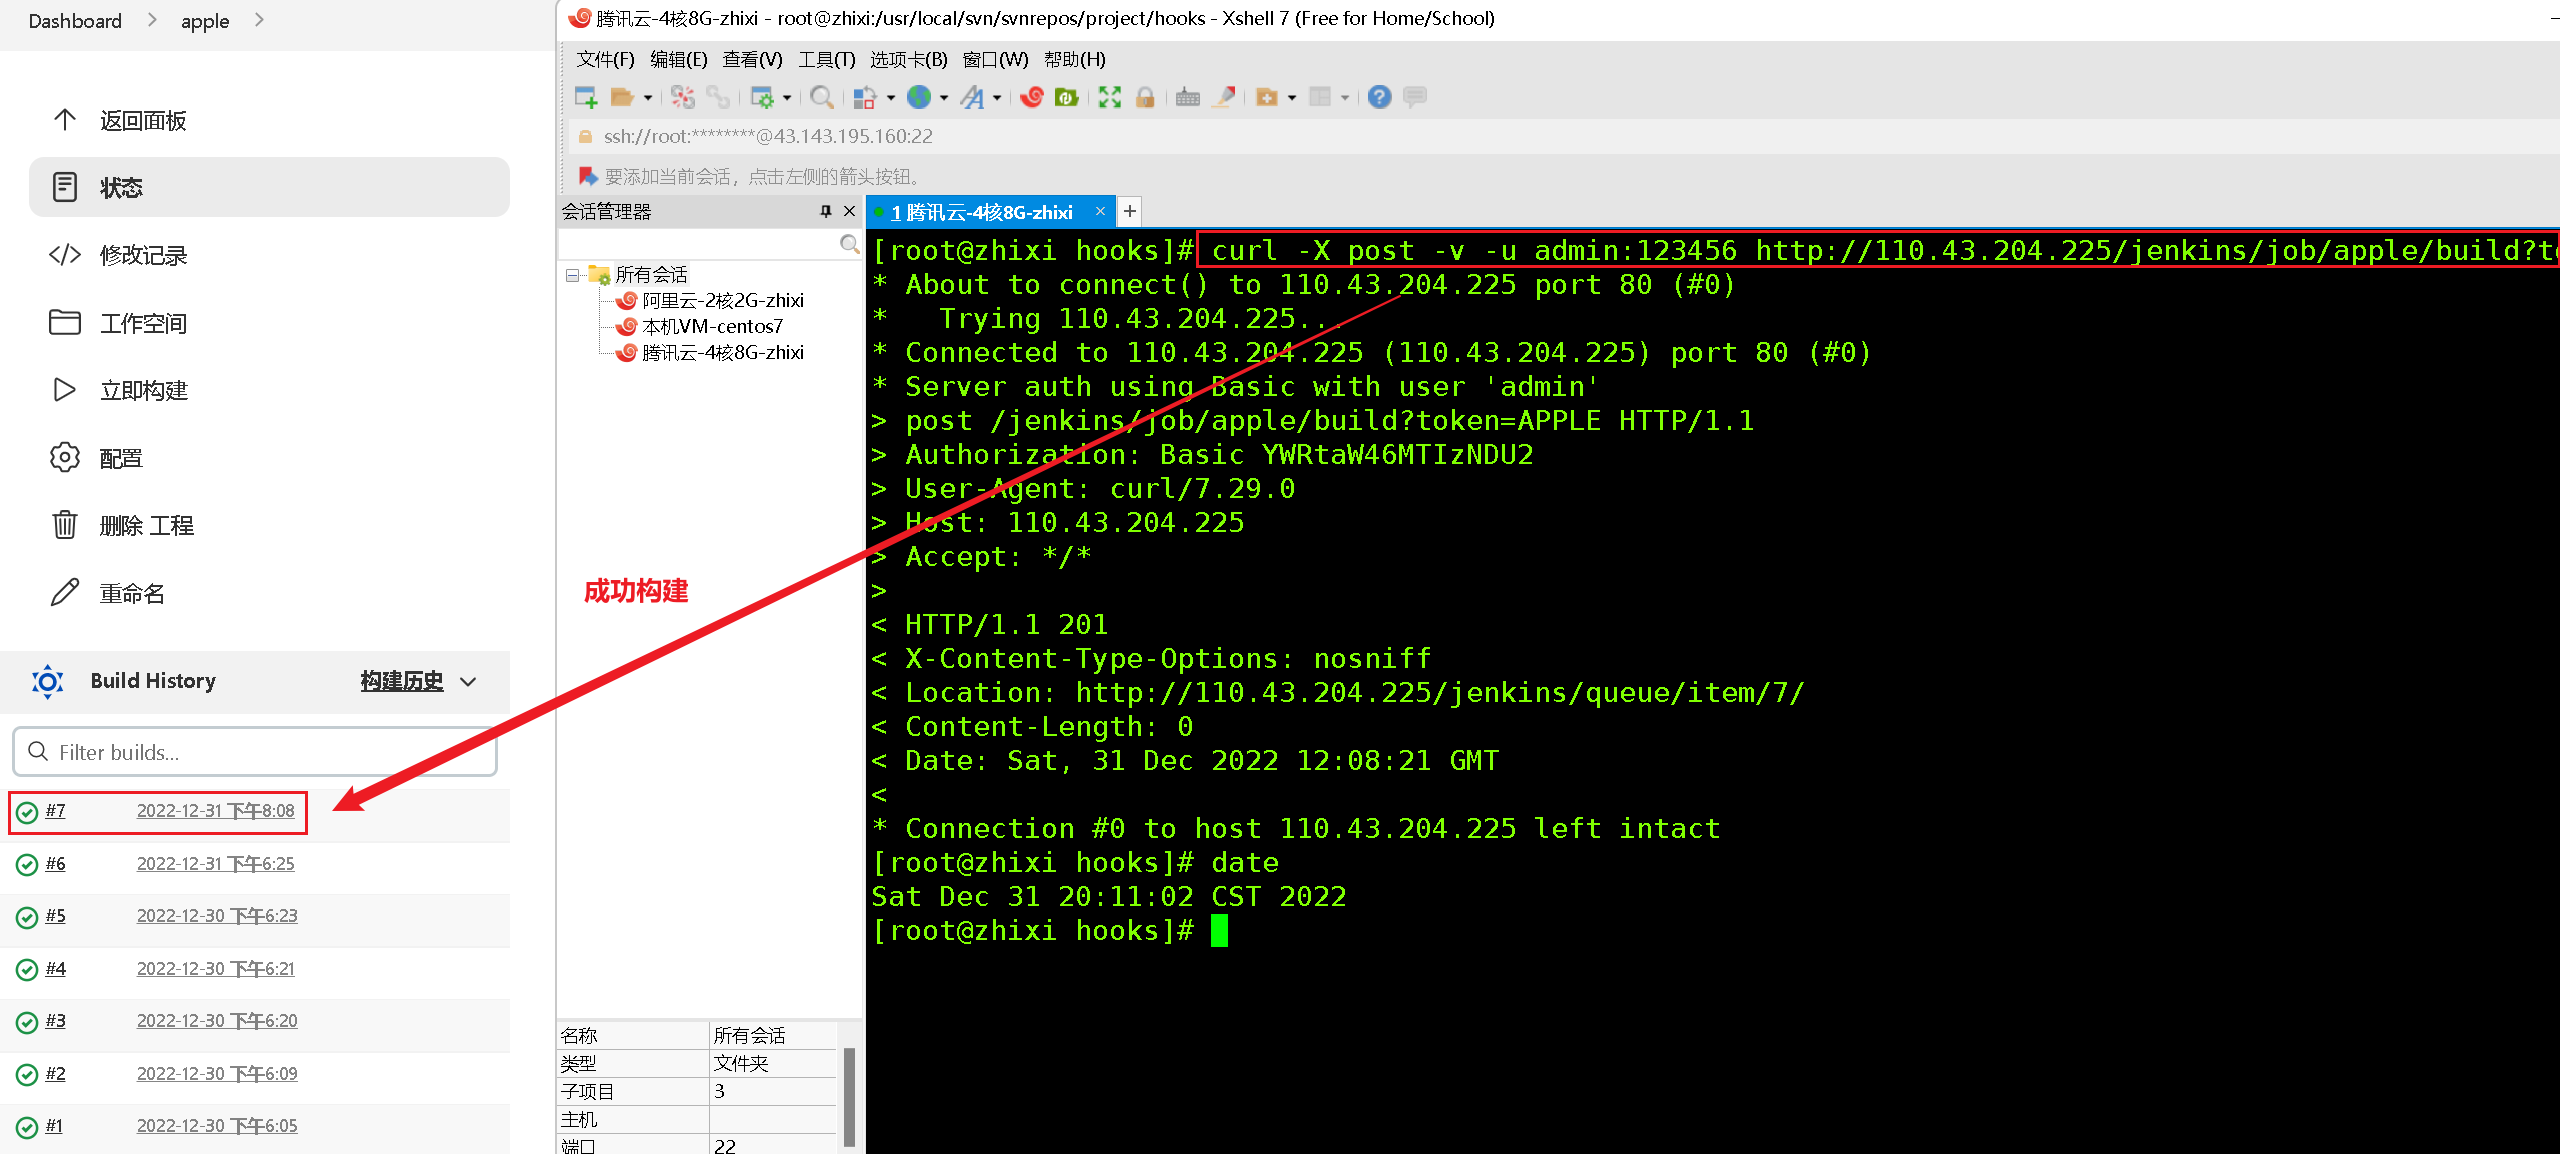Open build #7 link
2560x1154 pixels.
(x=56, y=811)
